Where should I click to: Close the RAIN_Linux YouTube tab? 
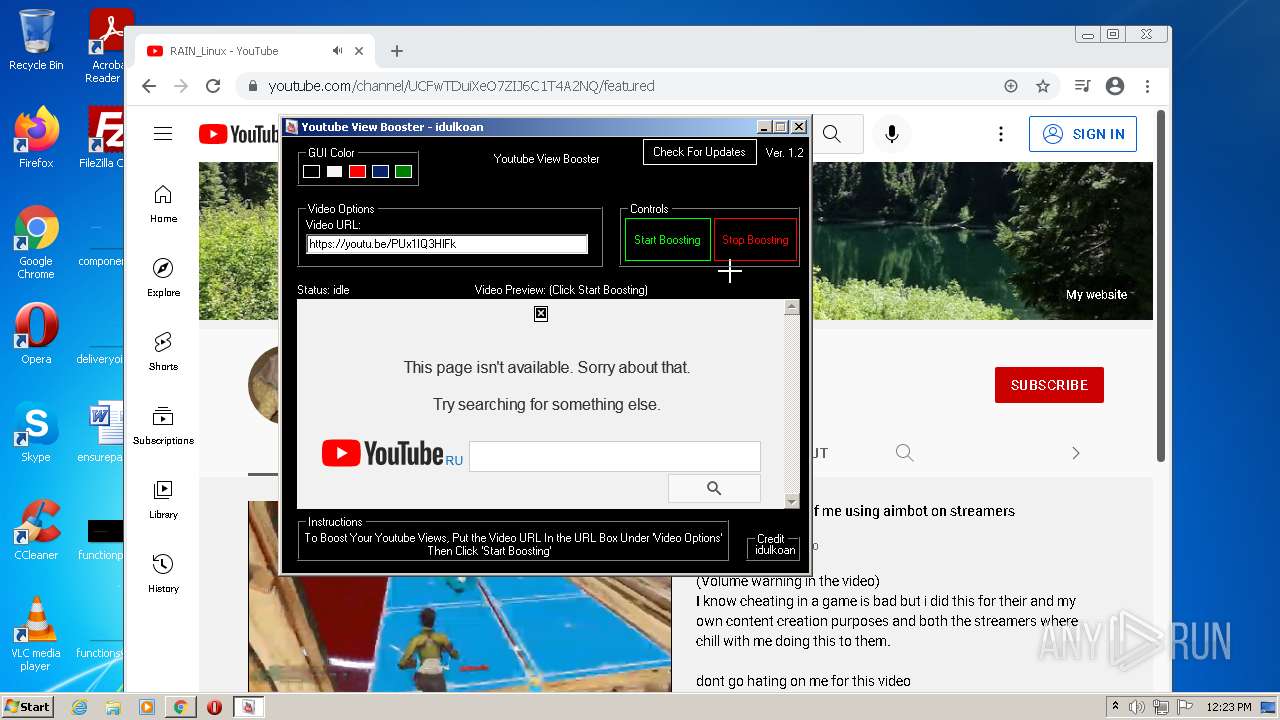[x=360, y=51]
